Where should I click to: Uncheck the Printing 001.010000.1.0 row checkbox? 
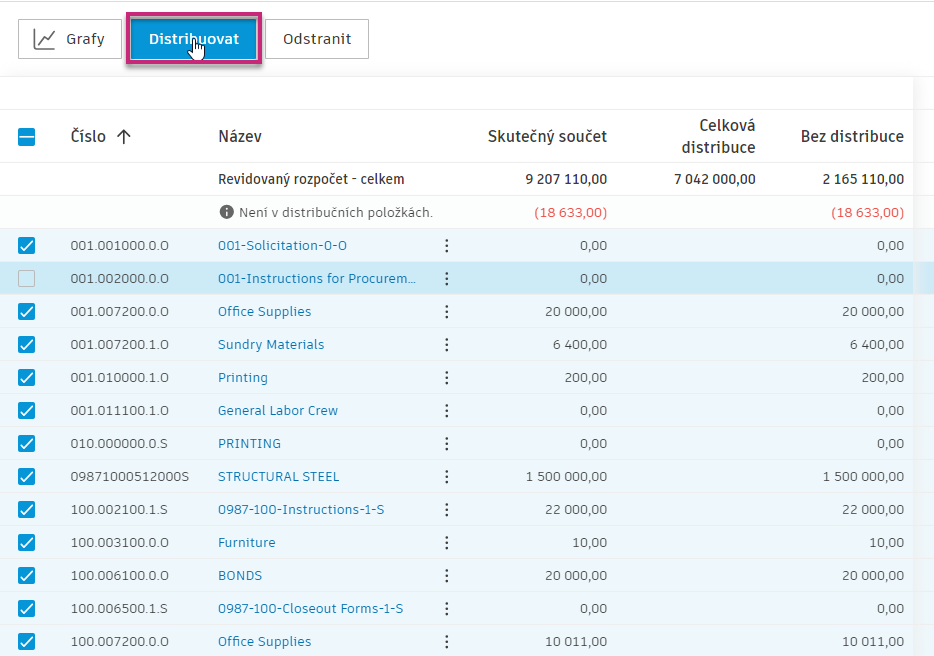[26, 378]
